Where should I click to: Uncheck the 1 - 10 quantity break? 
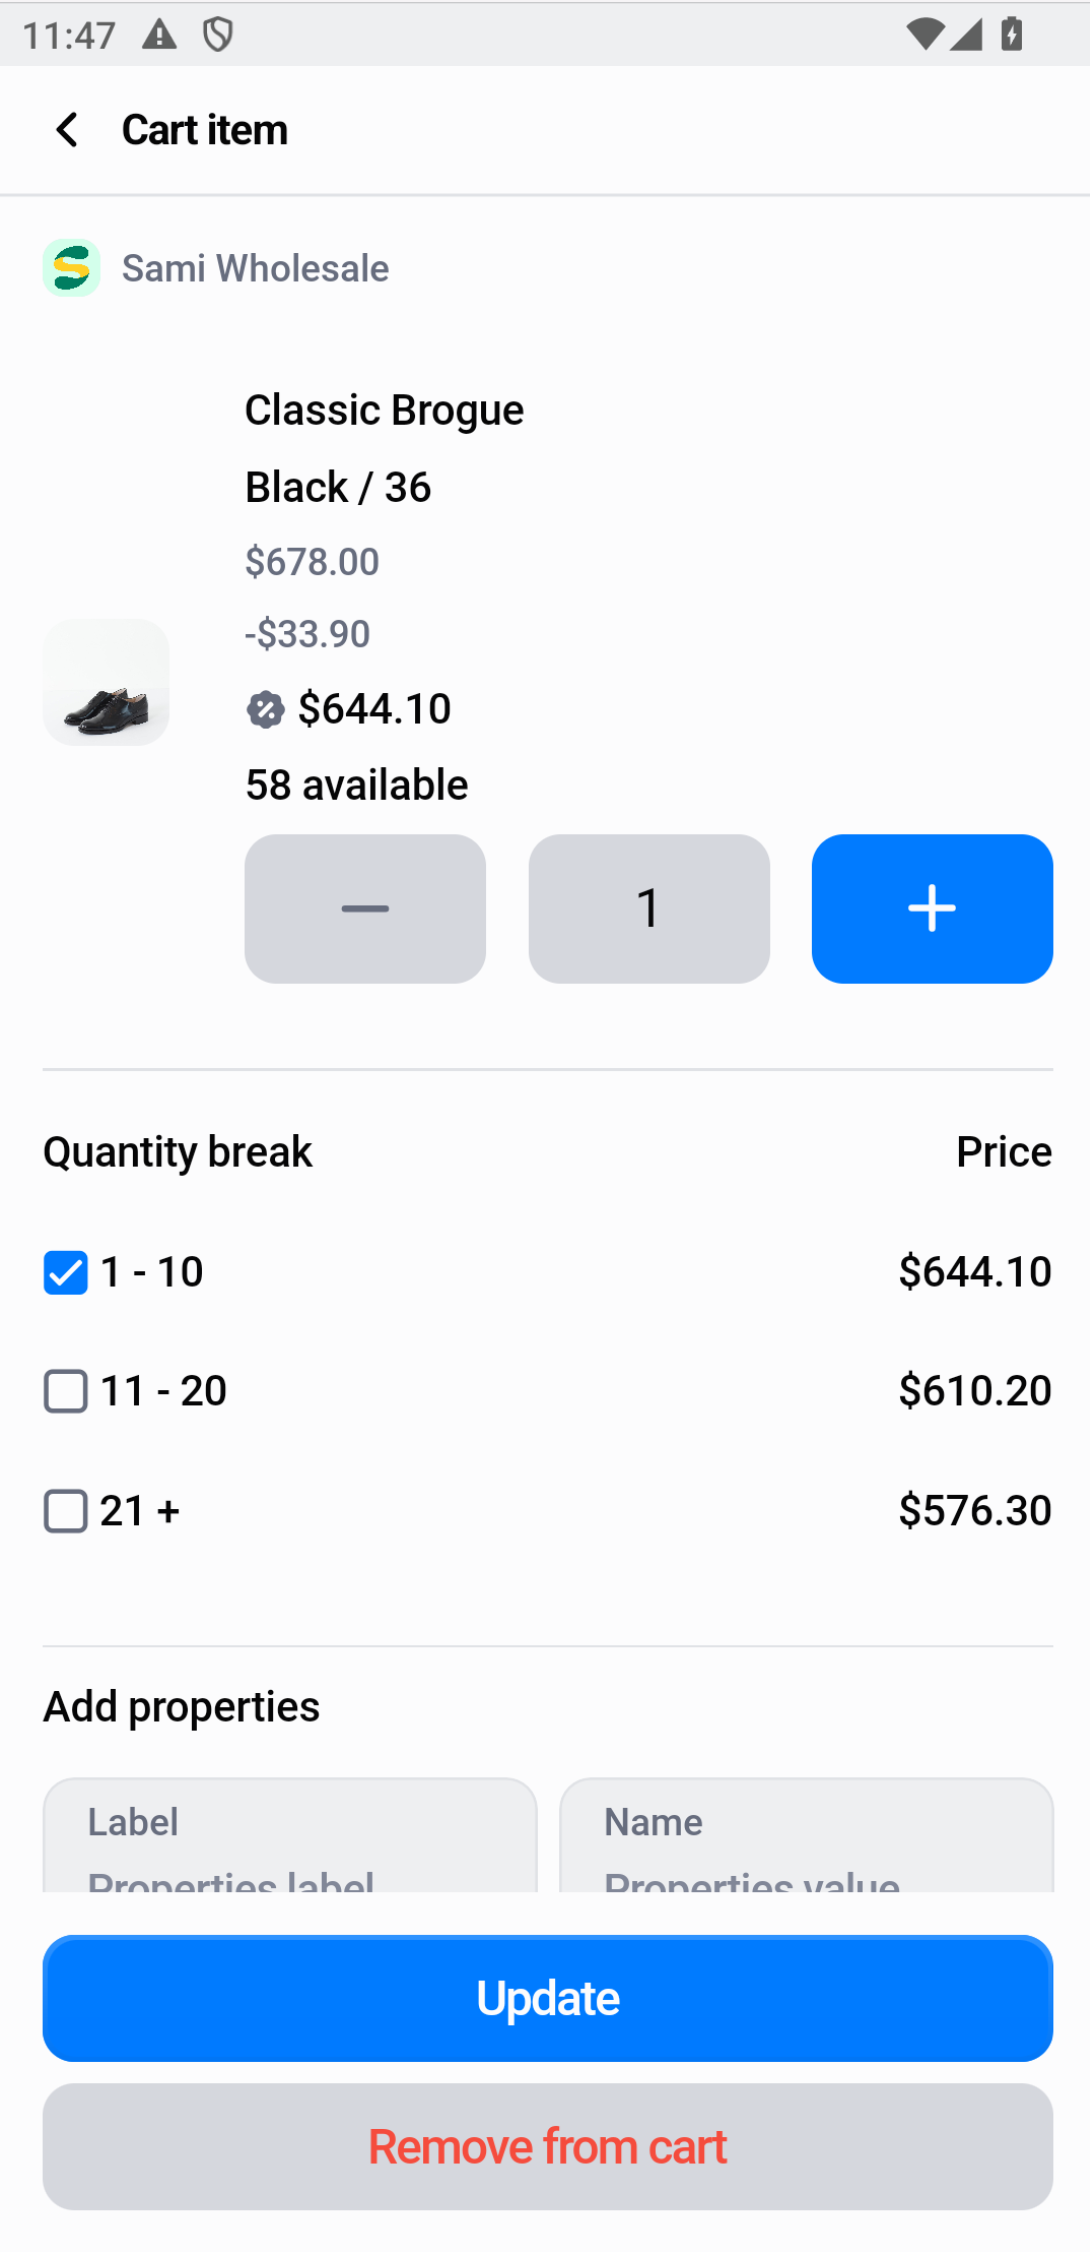coord(66,1273)
